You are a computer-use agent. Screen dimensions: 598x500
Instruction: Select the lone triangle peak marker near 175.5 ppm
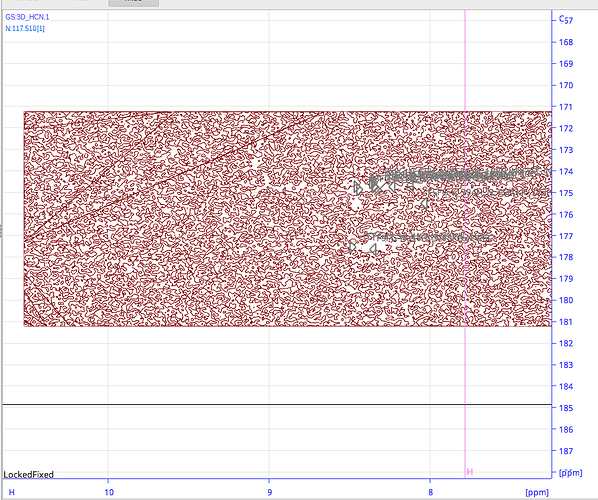click(x=424, y=204)
